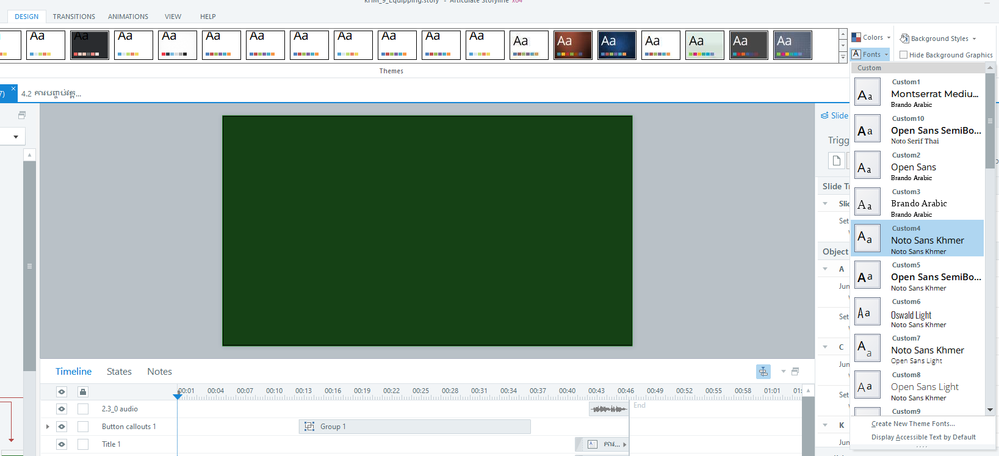Click the blue timeline playhead marker

click(178, 396)
